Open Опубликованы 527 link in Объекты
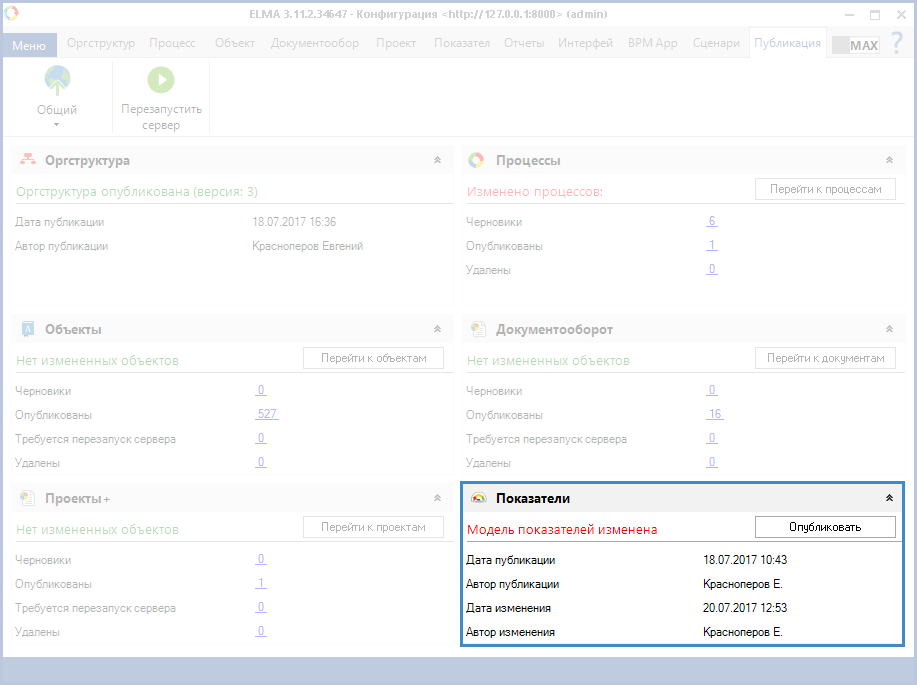917x685 pixels. 267,415
